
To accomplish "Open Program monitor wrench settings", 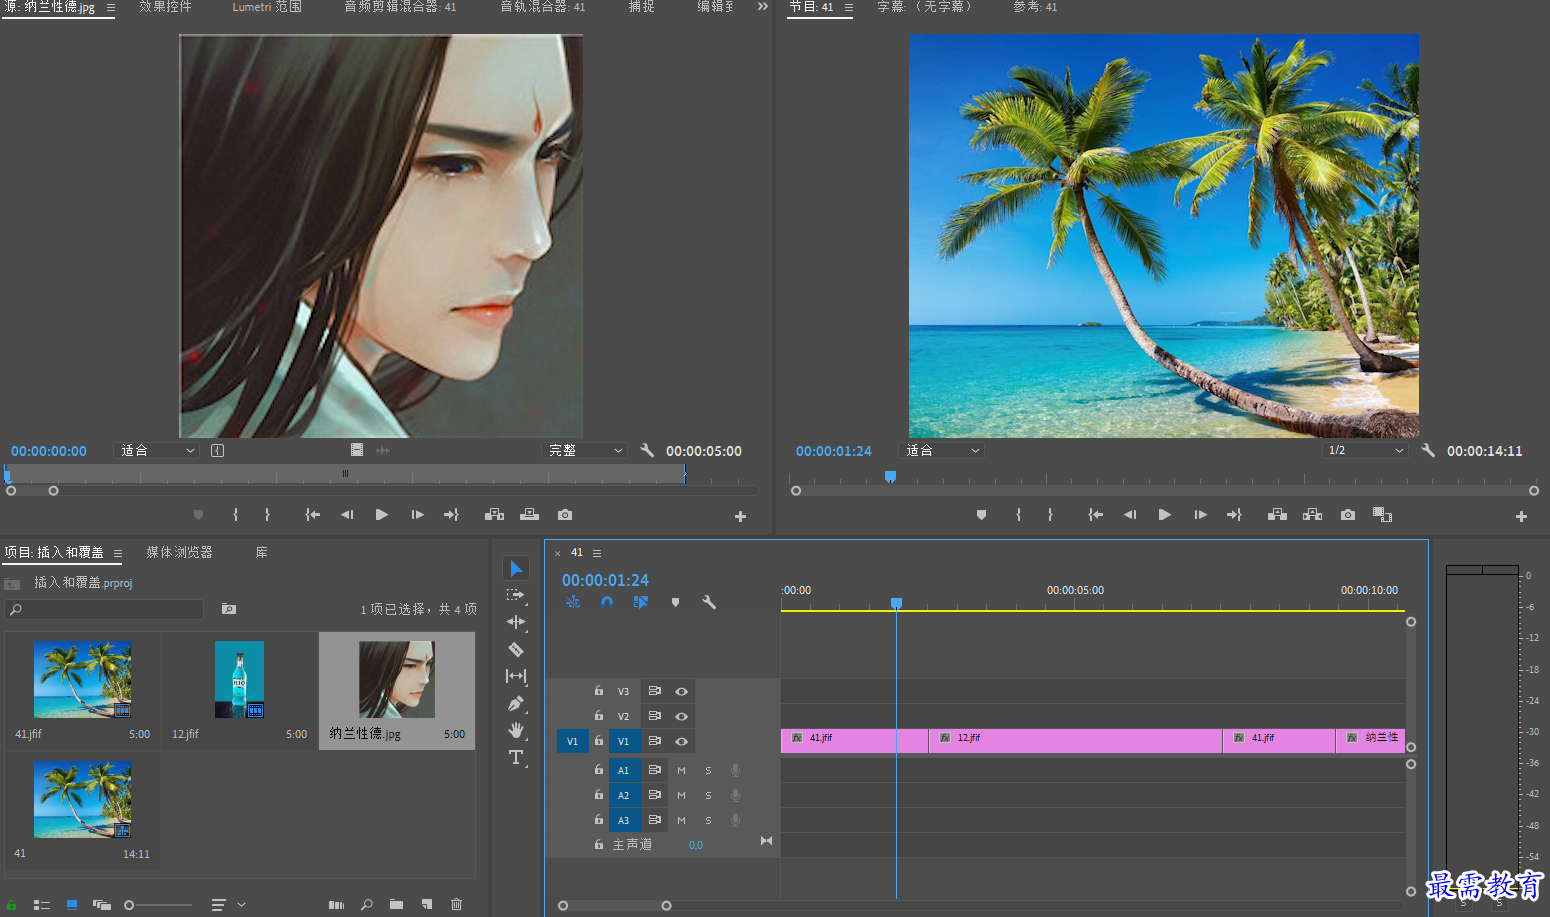I will [1428, 450].
